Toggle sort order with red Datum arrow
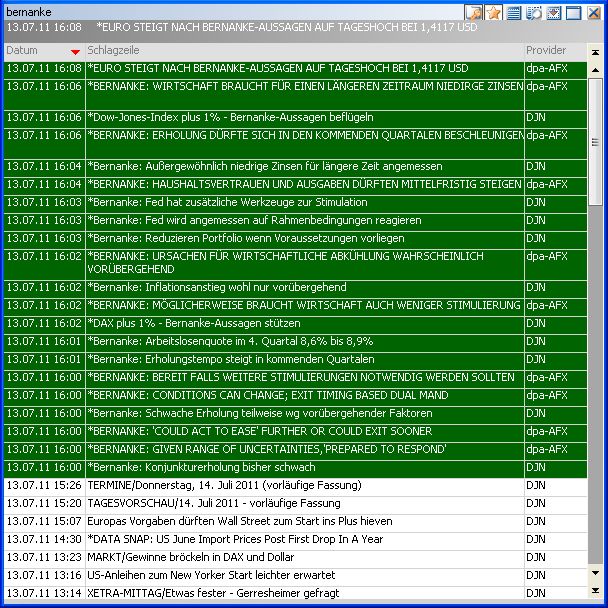The image size is (608, 608). [x=75, y=50]
